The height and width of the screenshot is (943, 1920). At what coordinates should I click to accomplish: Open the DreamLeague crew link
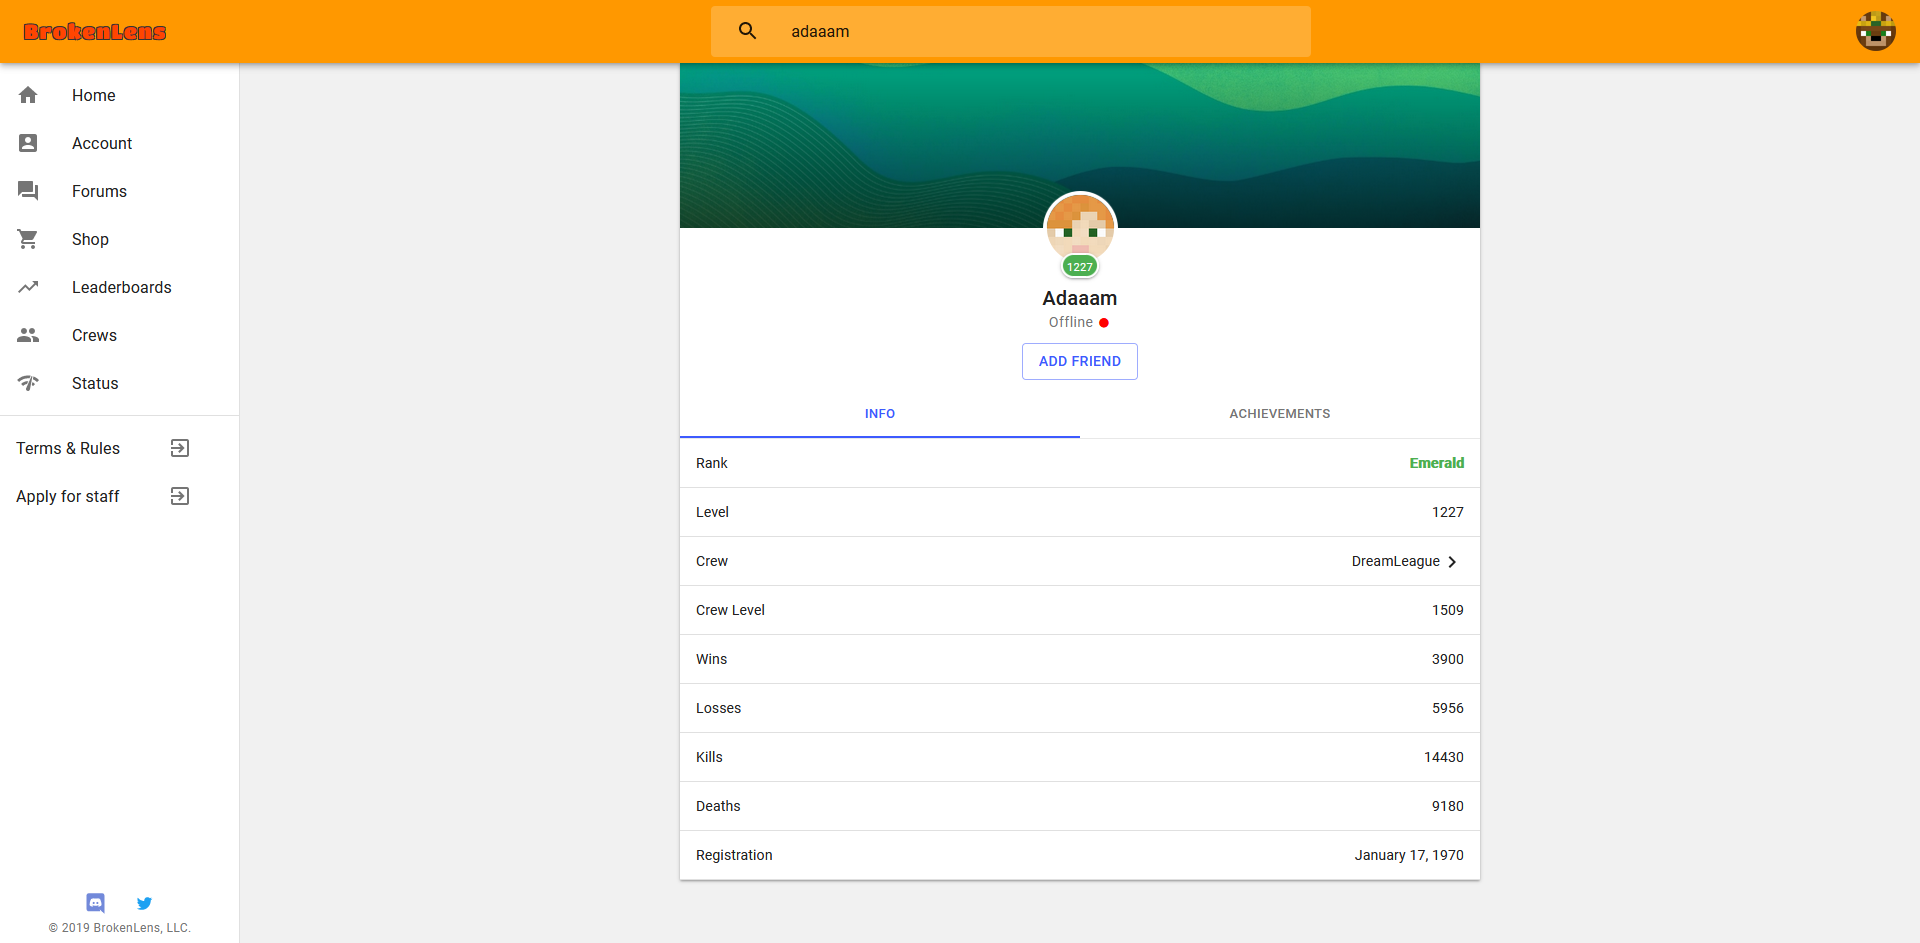(1395, 561)
